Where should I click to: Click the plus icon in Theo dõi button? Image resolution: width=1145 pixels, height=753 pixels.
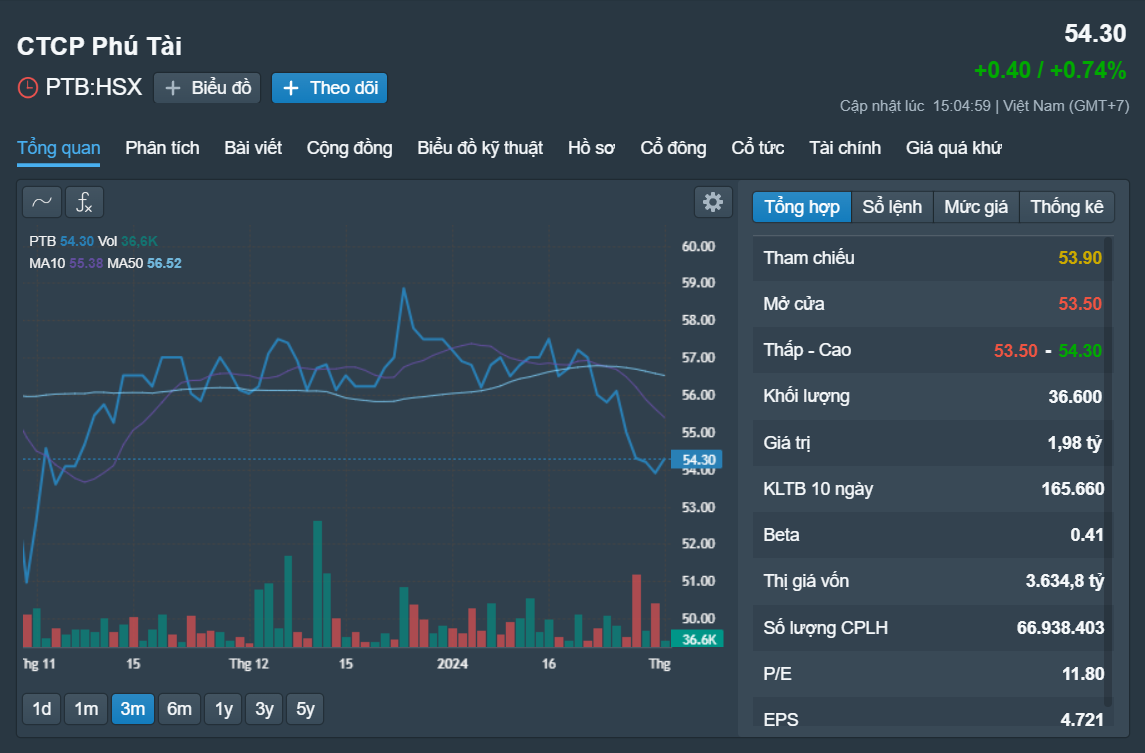pyautogui.click(x=291, y=88)
